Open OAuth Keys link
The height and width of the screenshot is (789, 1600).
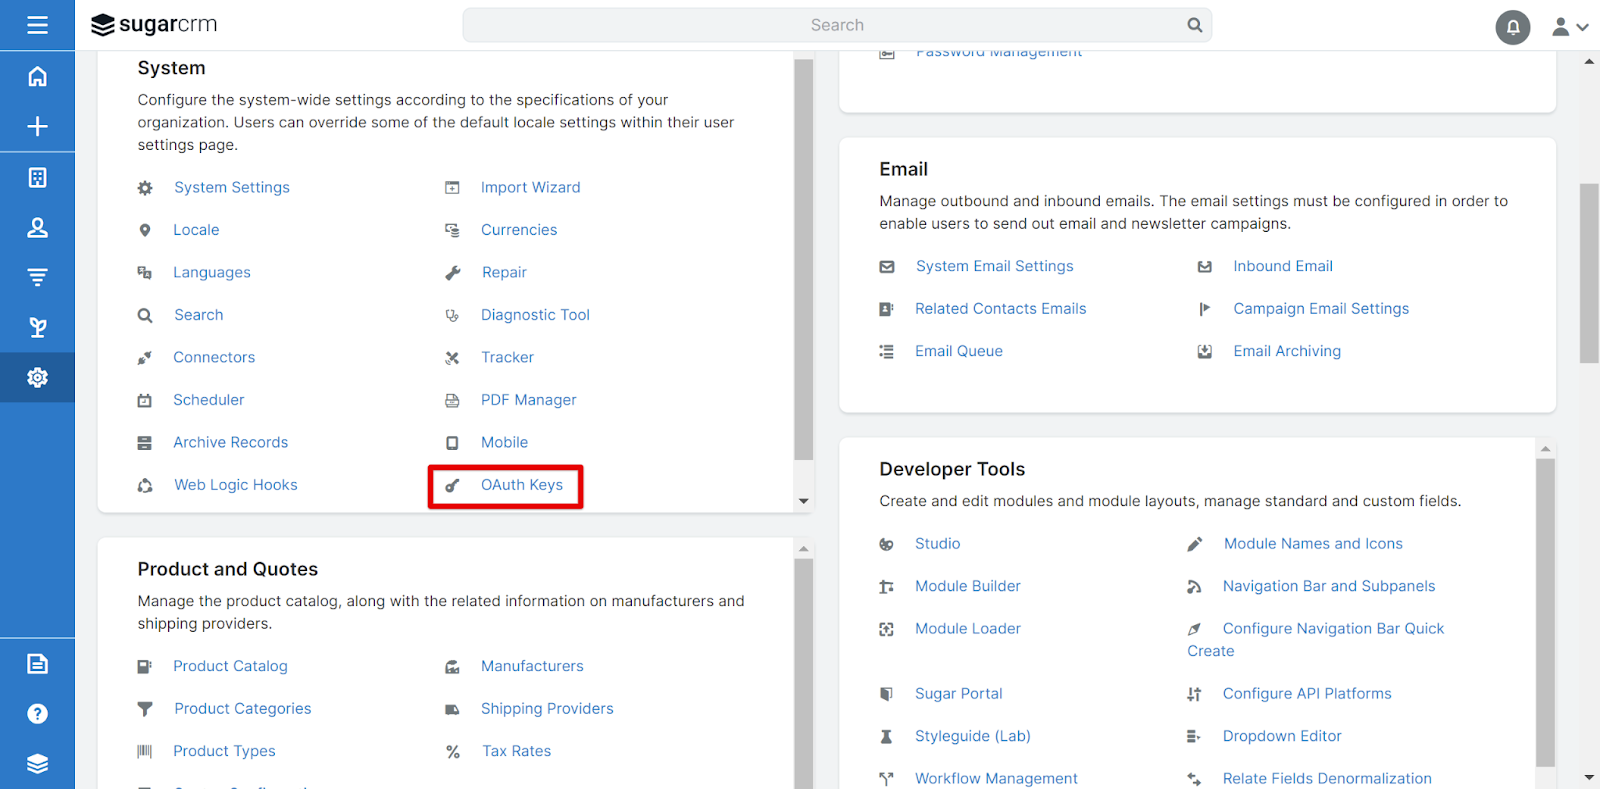tap(522, 485)
